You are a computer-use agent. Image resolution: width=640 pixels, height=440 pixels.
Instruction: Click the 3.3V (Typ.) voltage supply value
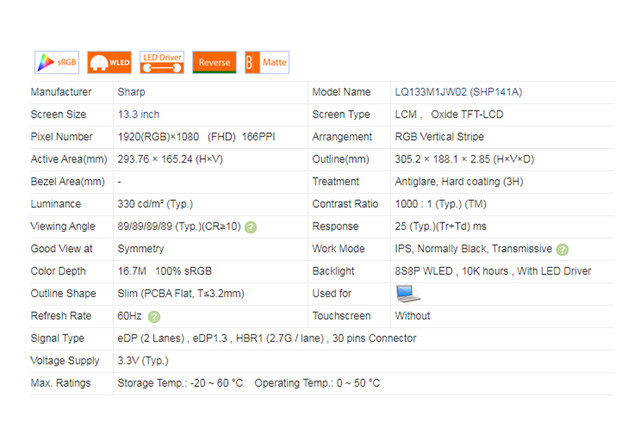(143, 361)
